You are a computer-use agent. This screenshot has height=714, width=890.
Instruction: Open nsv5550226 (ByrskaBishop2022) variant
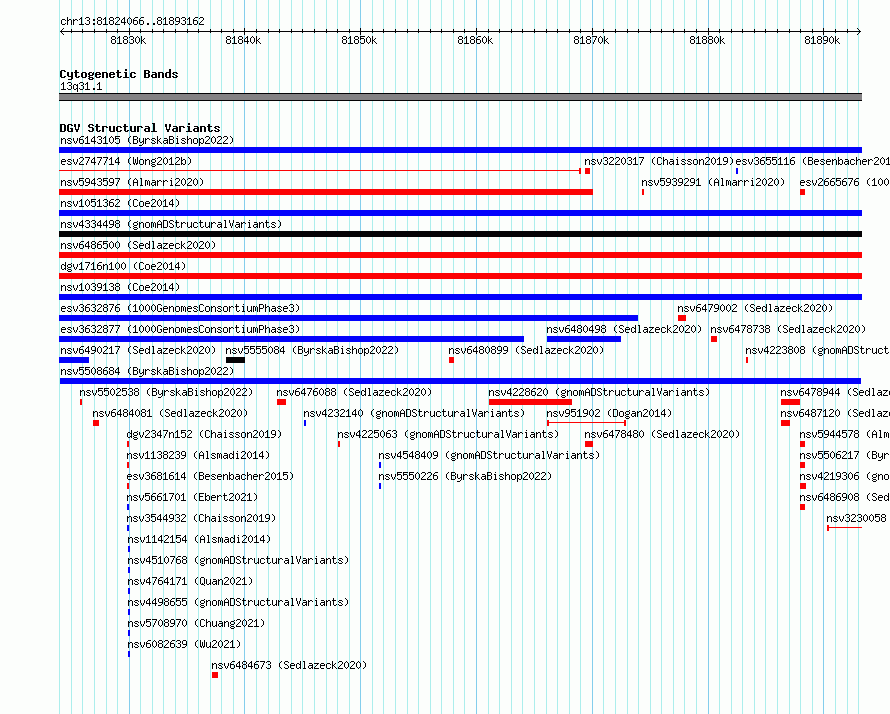click(x=465, y=476)
